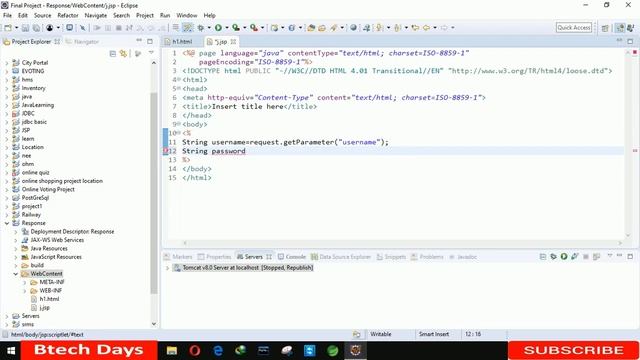This screenshot has width=640, height=360.
Task: Collapse the WebContent folder
Action: tap(16, 274)
